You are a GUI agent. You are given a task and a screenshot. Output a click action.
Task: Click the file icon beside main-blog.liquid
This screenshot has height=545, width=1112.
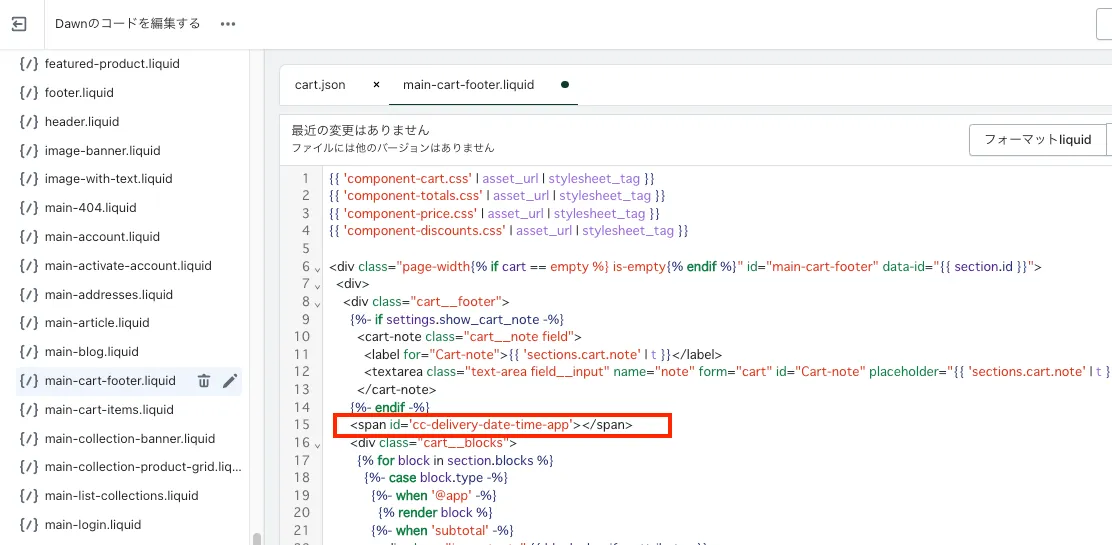[x=29, y=352]
